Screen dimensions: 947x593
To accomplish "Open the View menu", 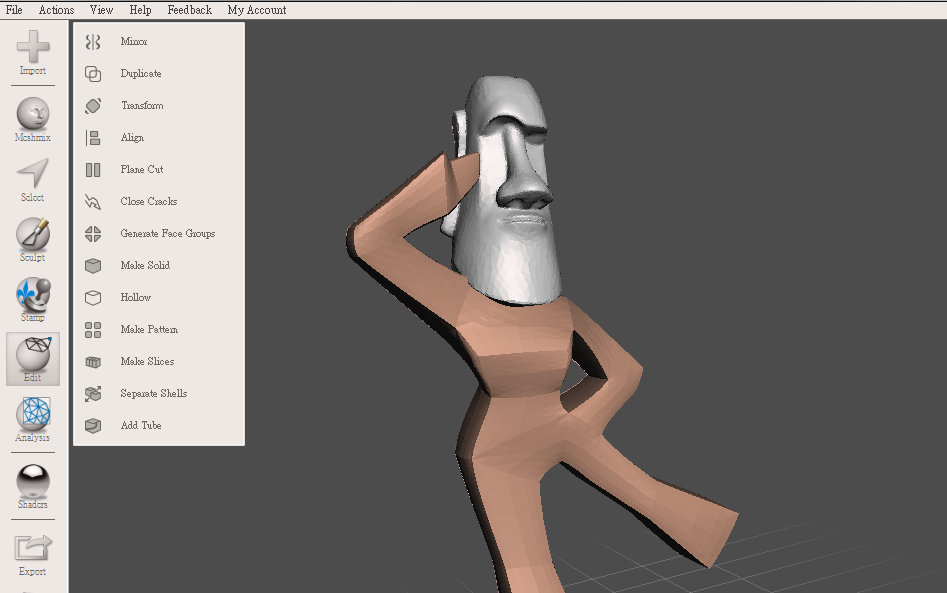I will (101, 10).
